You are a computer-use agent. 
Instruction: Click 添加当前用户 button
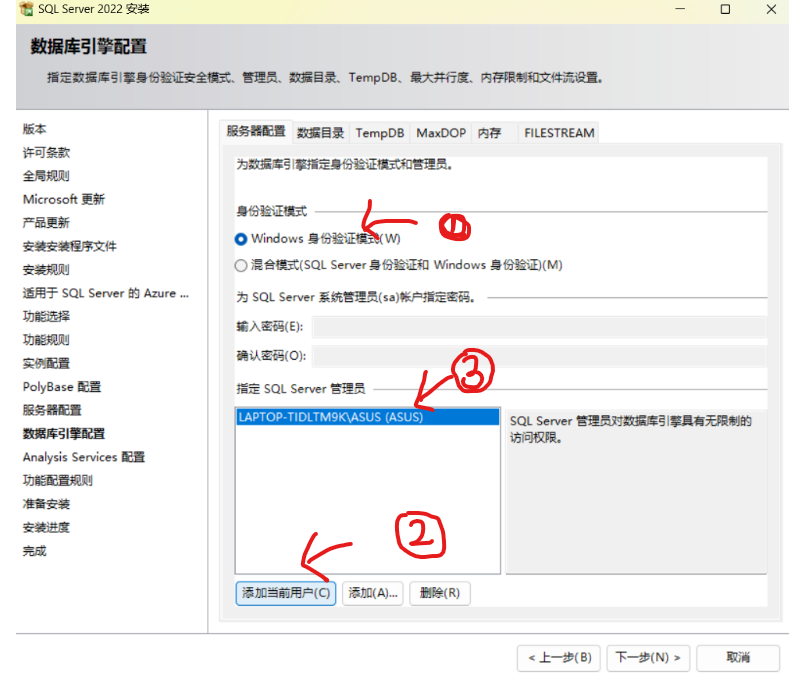[285, 593]
